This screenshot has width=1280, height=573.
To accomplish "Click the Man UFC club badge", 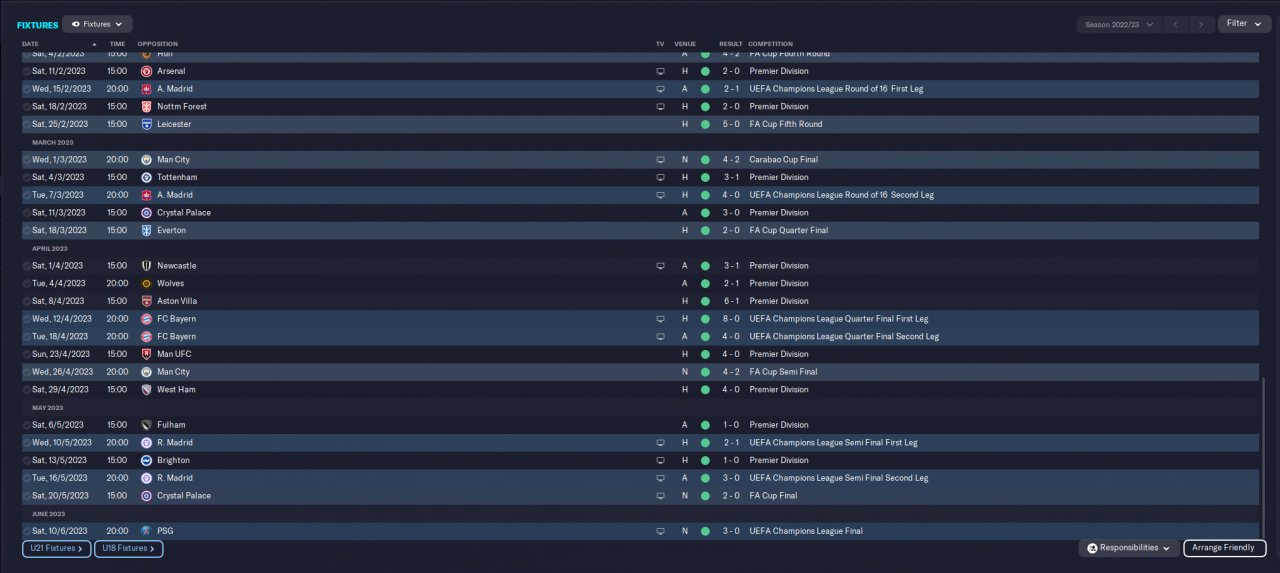I will point(147,354).
